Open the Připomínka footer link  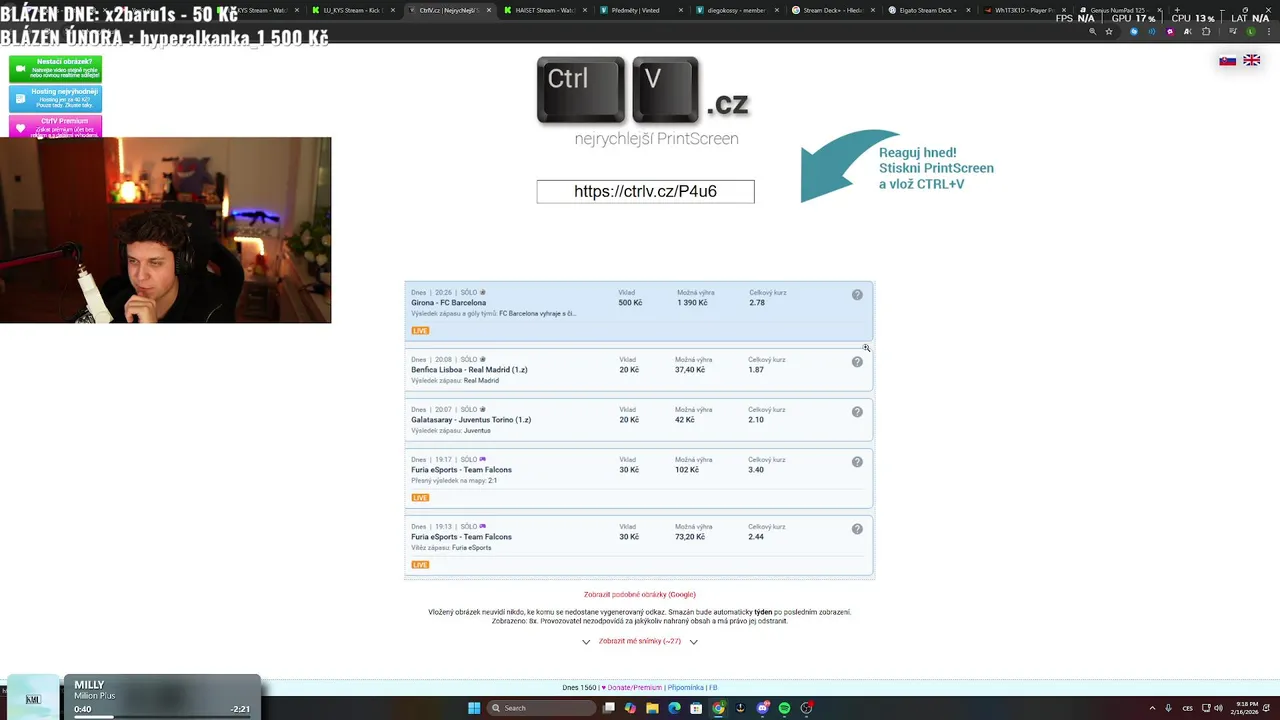coord(686,688)
